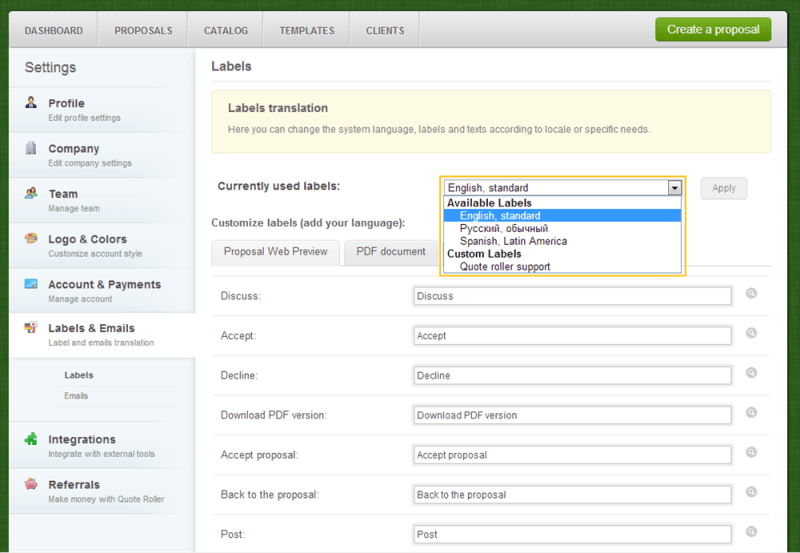Image resolution: width=800 pixels, height=553 pixels.
Task: Go to the Templates navigation tab
Action: pyautogui.click(x=307, y=31)
